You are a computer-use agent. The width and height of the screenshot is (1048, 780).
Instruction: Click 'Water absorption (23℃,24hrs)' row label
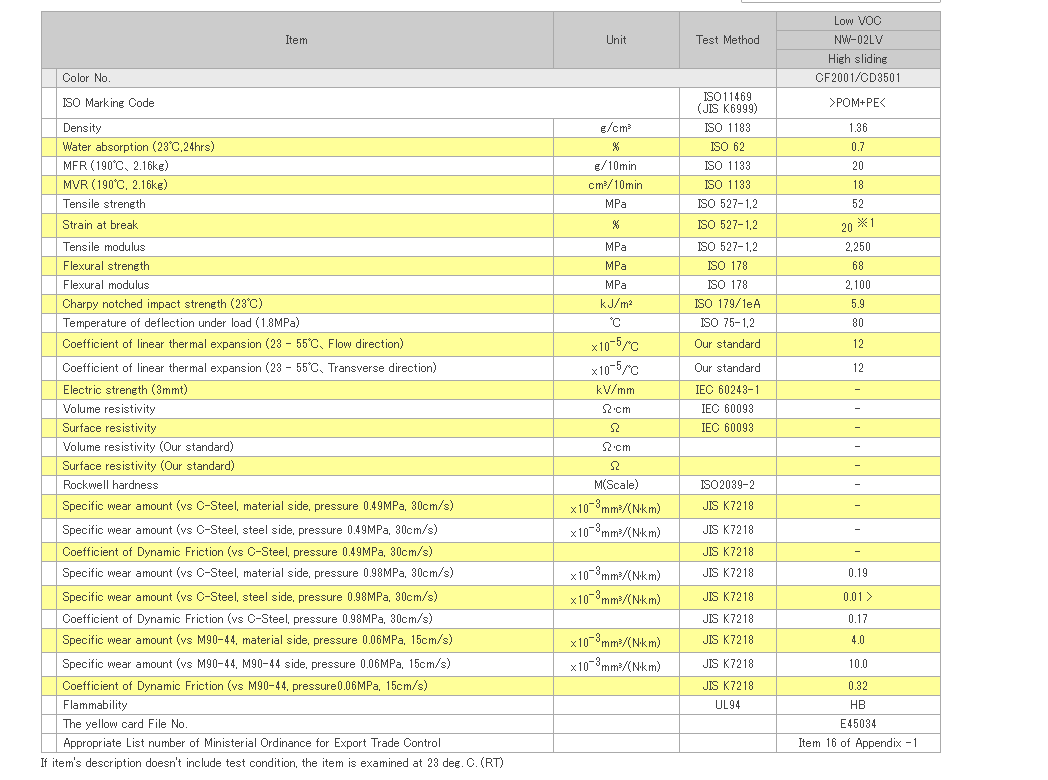click(x=138, y=147)
